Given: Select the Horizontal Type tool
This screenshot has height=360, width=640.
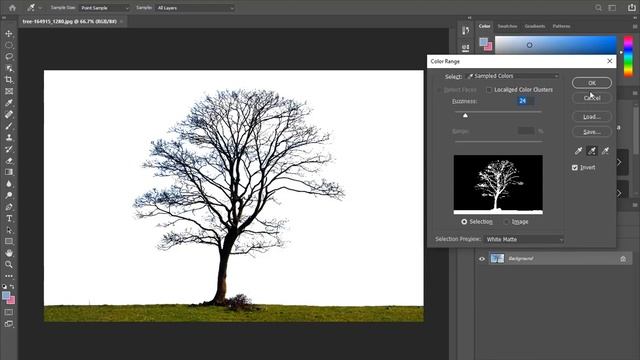Looking at the screenshot, I should [9, 218].
